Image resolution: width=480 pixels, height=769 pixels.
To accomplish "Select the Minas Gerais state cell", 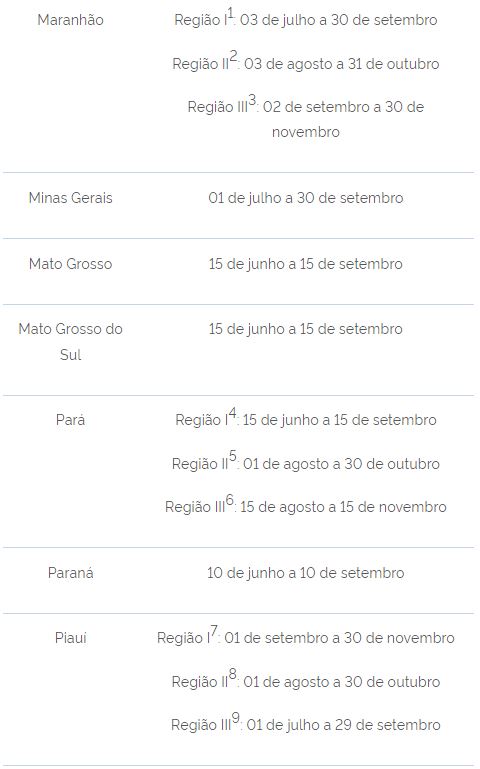I will coord(70,198).
